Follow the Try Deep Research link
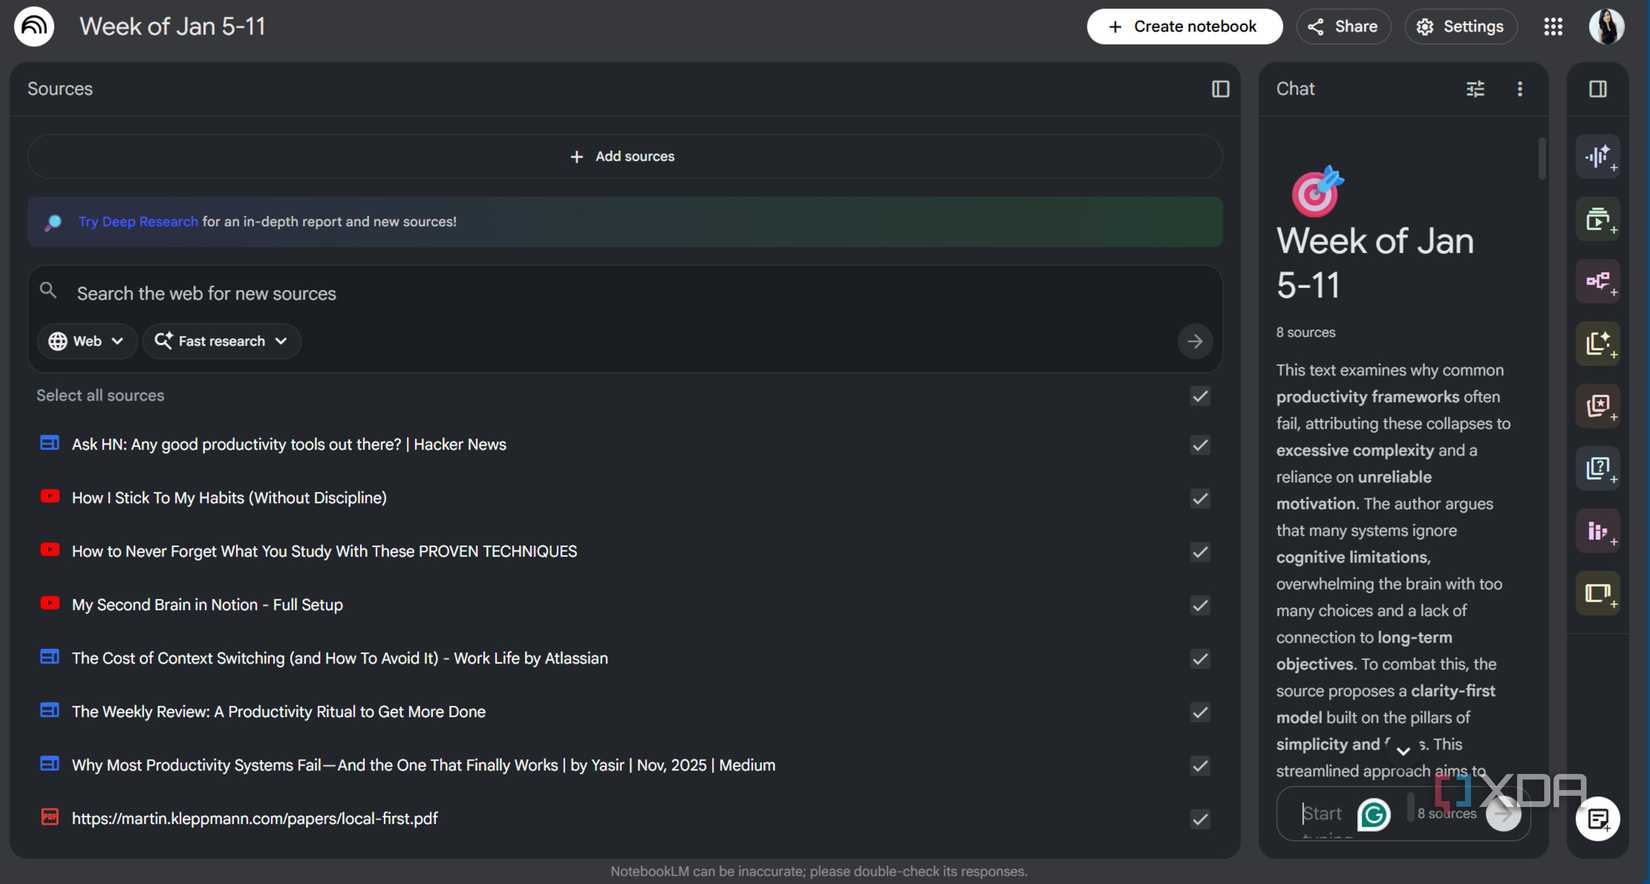Image resolution: width=1650 pixels, height=884 pixels. [x=138, y=222]
